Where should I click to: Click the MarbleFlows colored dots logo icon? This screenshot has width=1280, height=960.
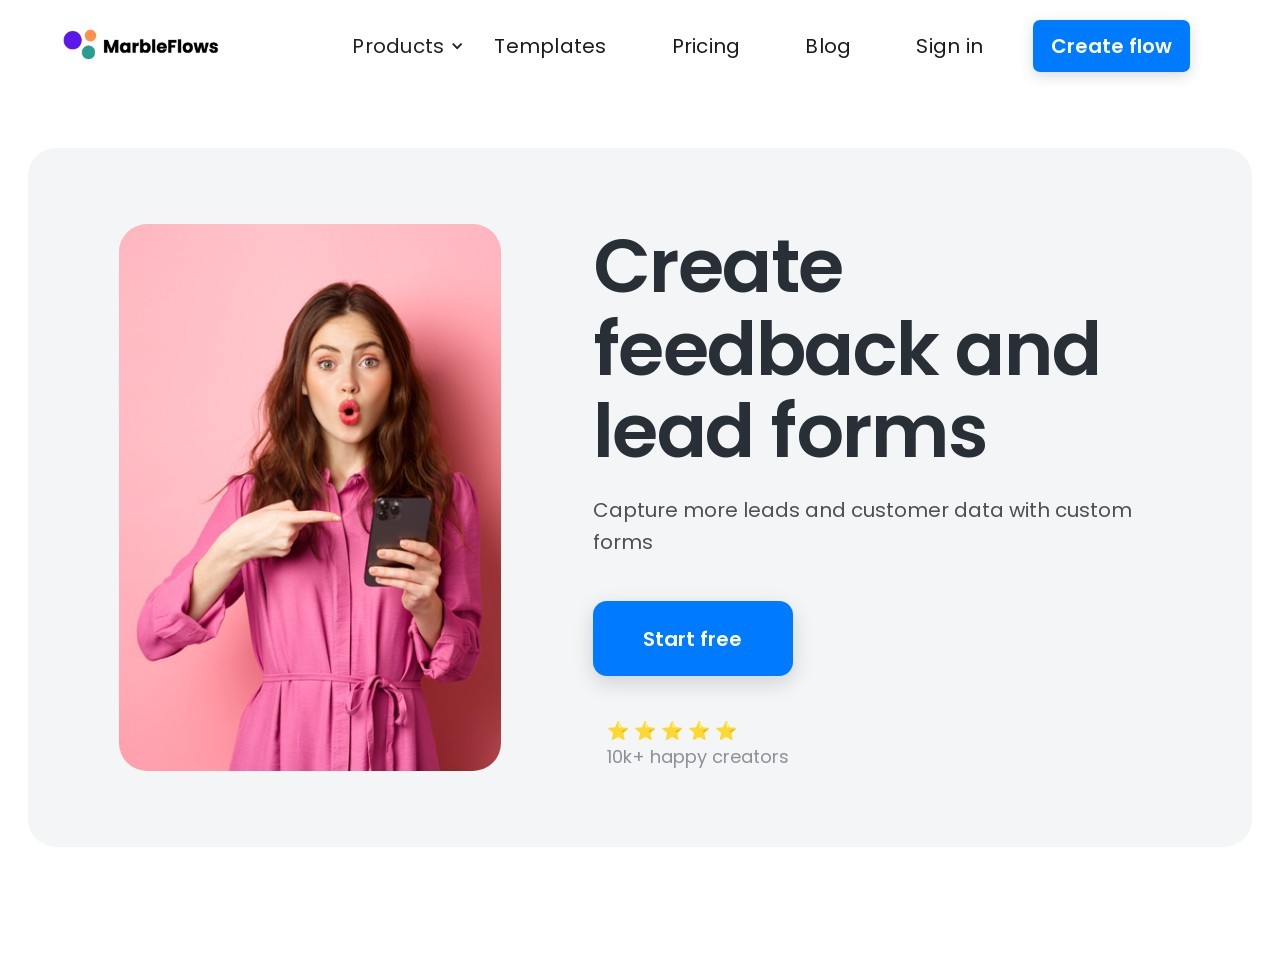(80, 45)
